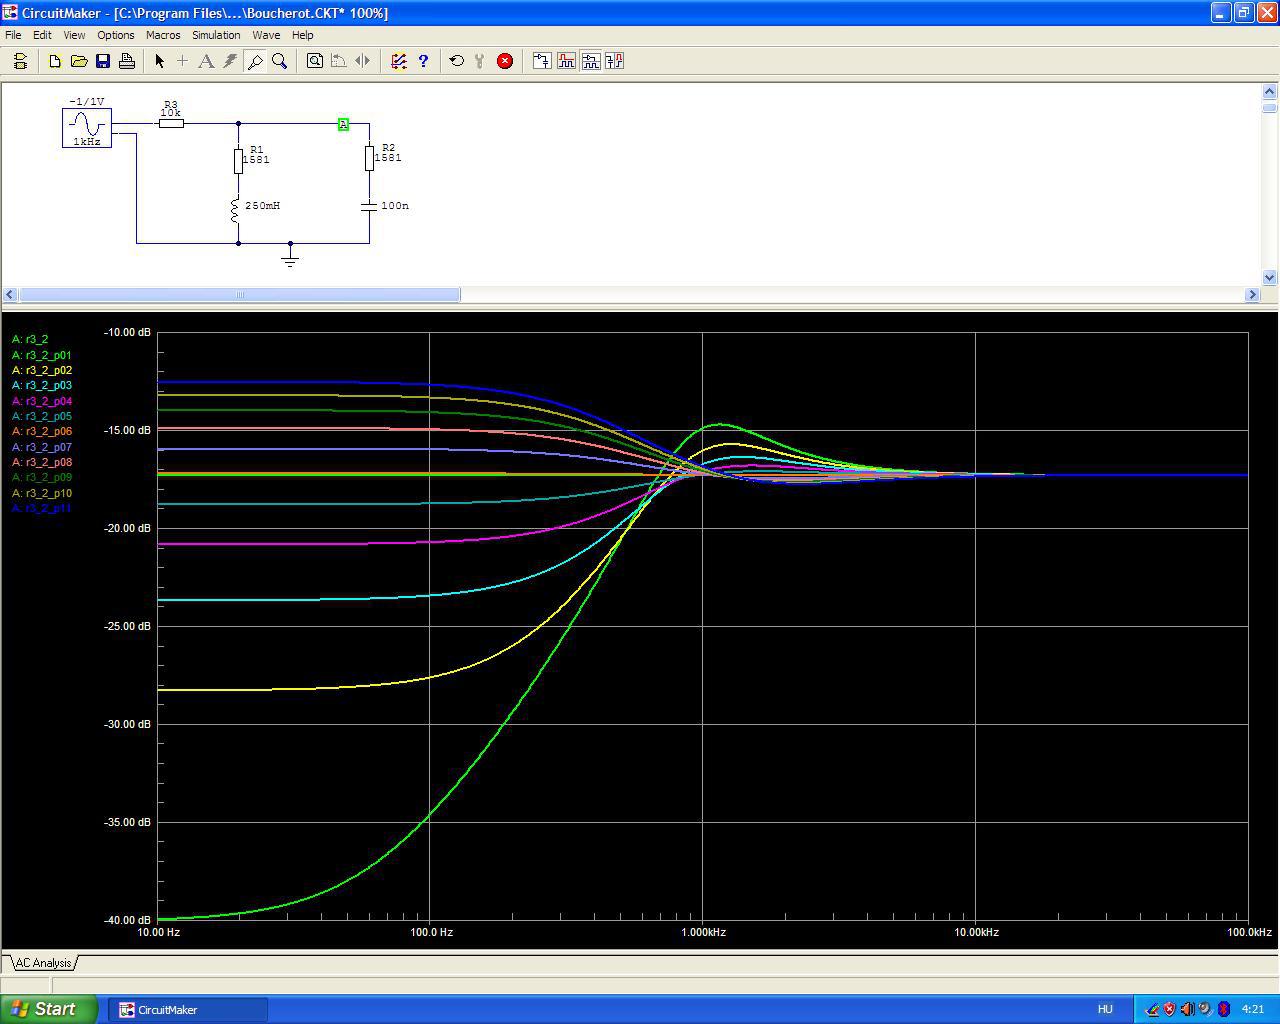Open the Macros menu
Image resolution: width=1280 pixels, height=1024 pixels.
163,35
